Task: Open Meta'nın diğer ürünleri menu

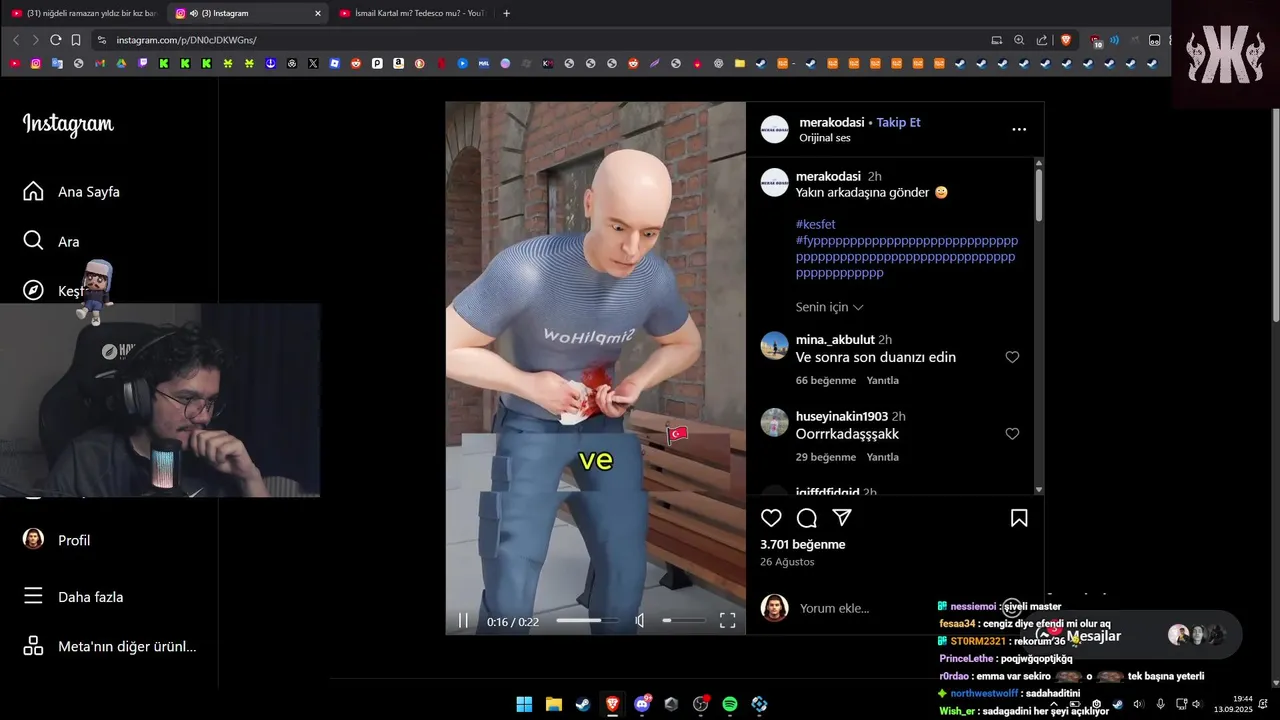Action: 110,646
